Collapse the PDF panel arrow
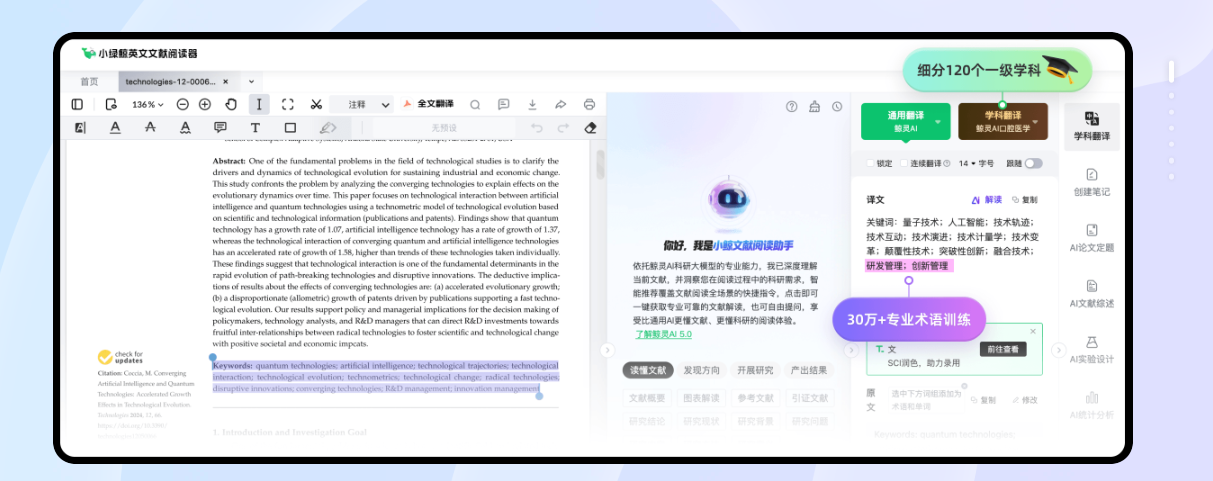Viewport: 1213px width, 481px height. 606,350
